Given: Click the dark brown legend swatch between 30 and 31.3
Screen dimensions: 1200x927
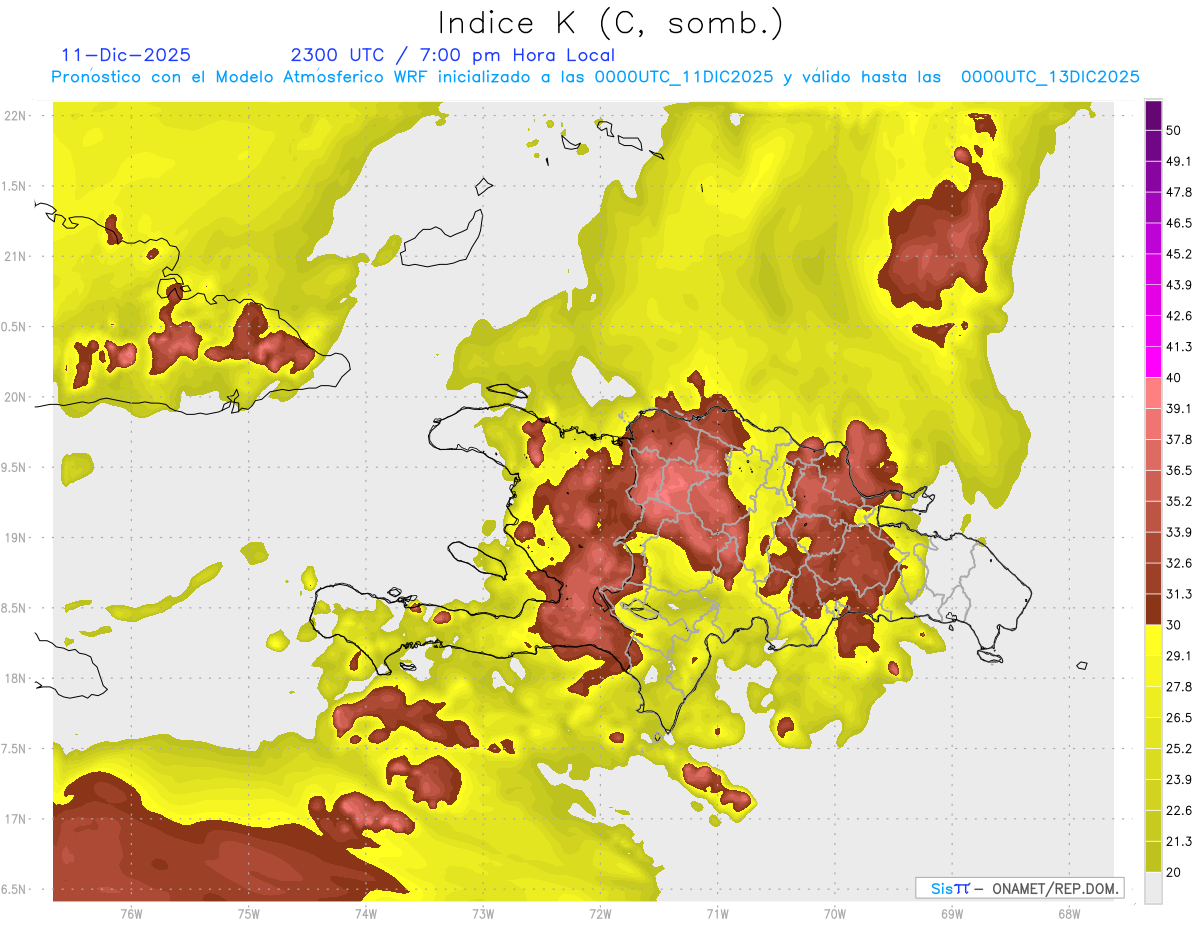Looking at the screenshot, I should coord(1153,610).
